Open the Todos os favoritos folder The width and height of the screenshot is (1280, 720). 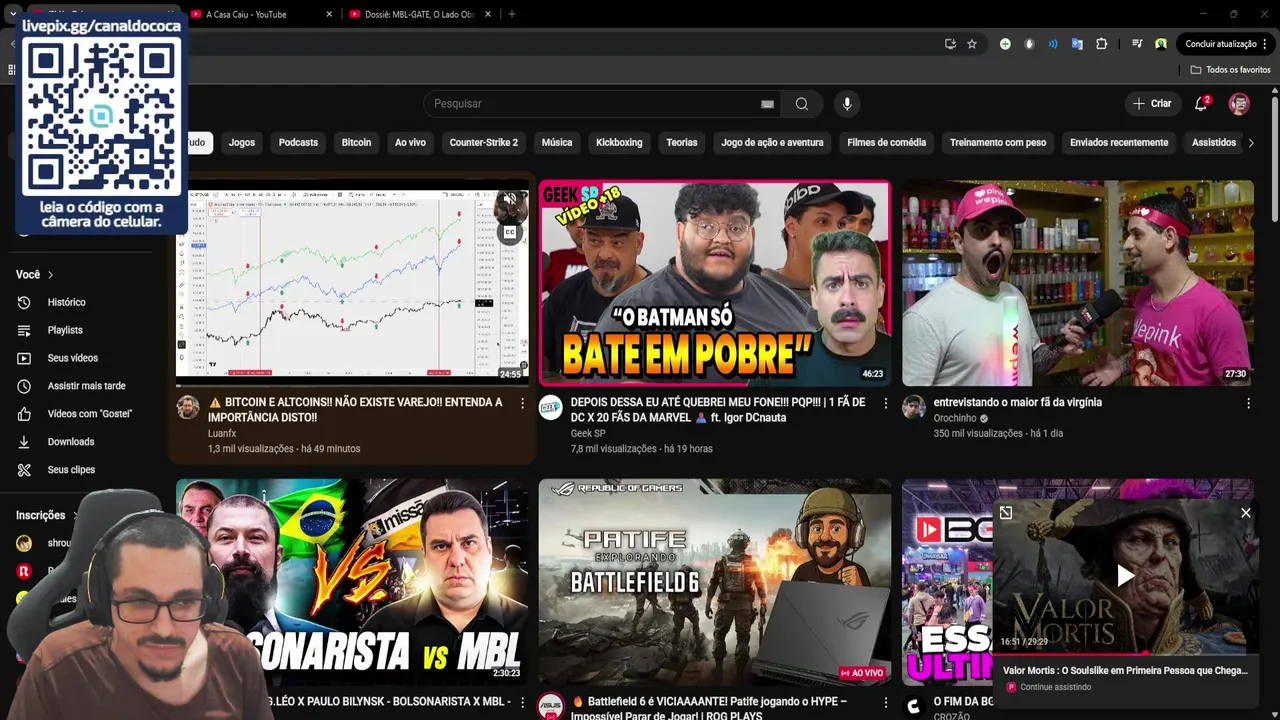tap(1230, 70)
